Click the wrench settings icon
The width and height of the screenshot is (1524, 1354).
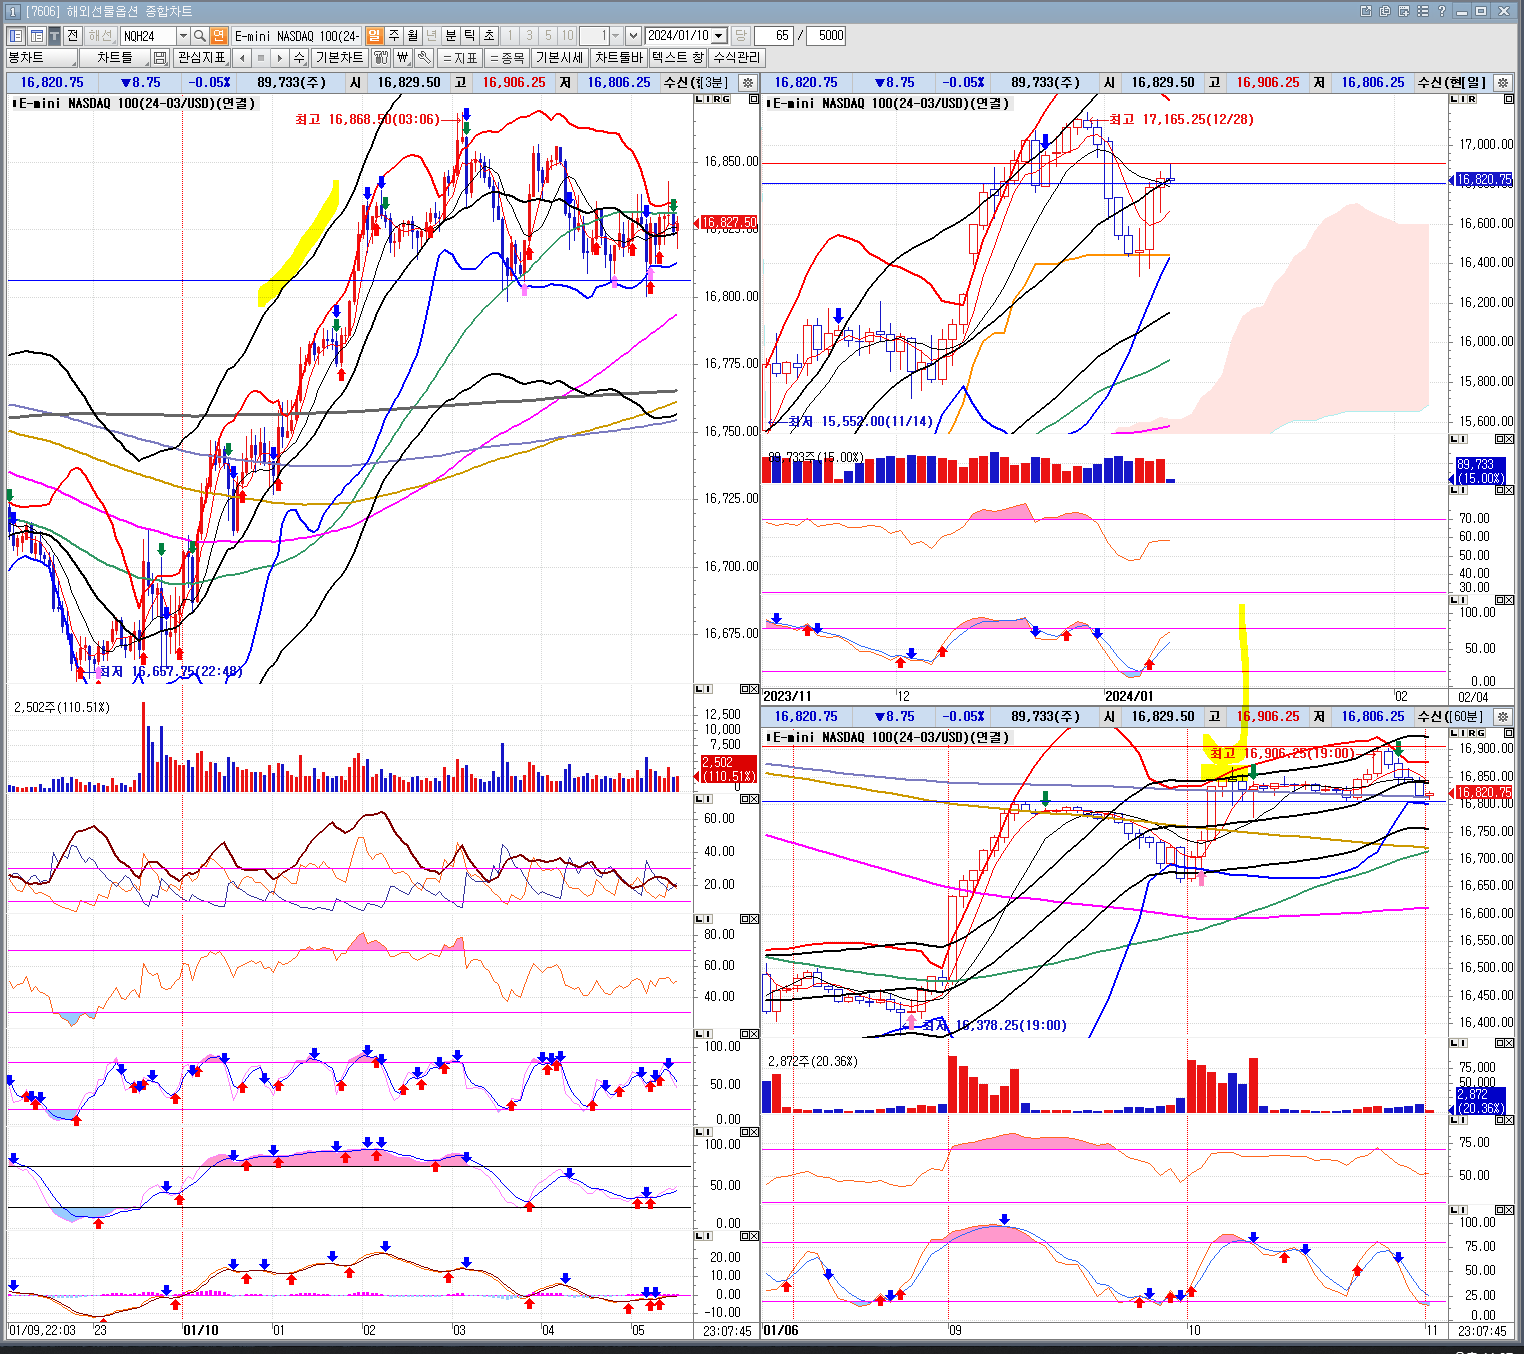tap(424, 58)
